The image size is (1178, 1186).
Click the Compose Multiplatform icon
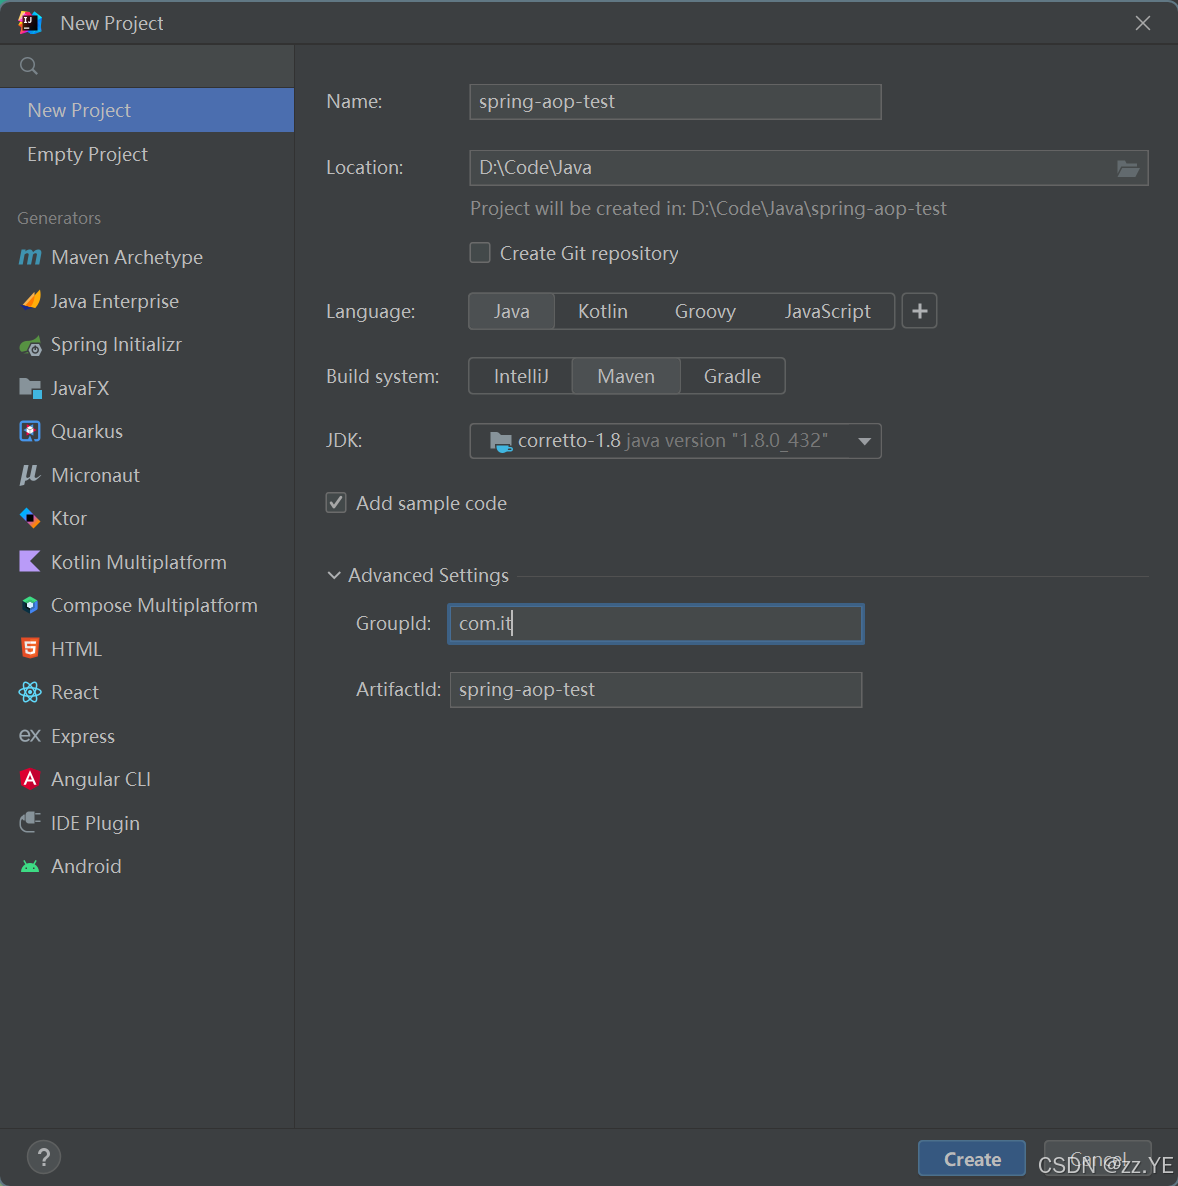pyautogui.click(x=30, y=605)
